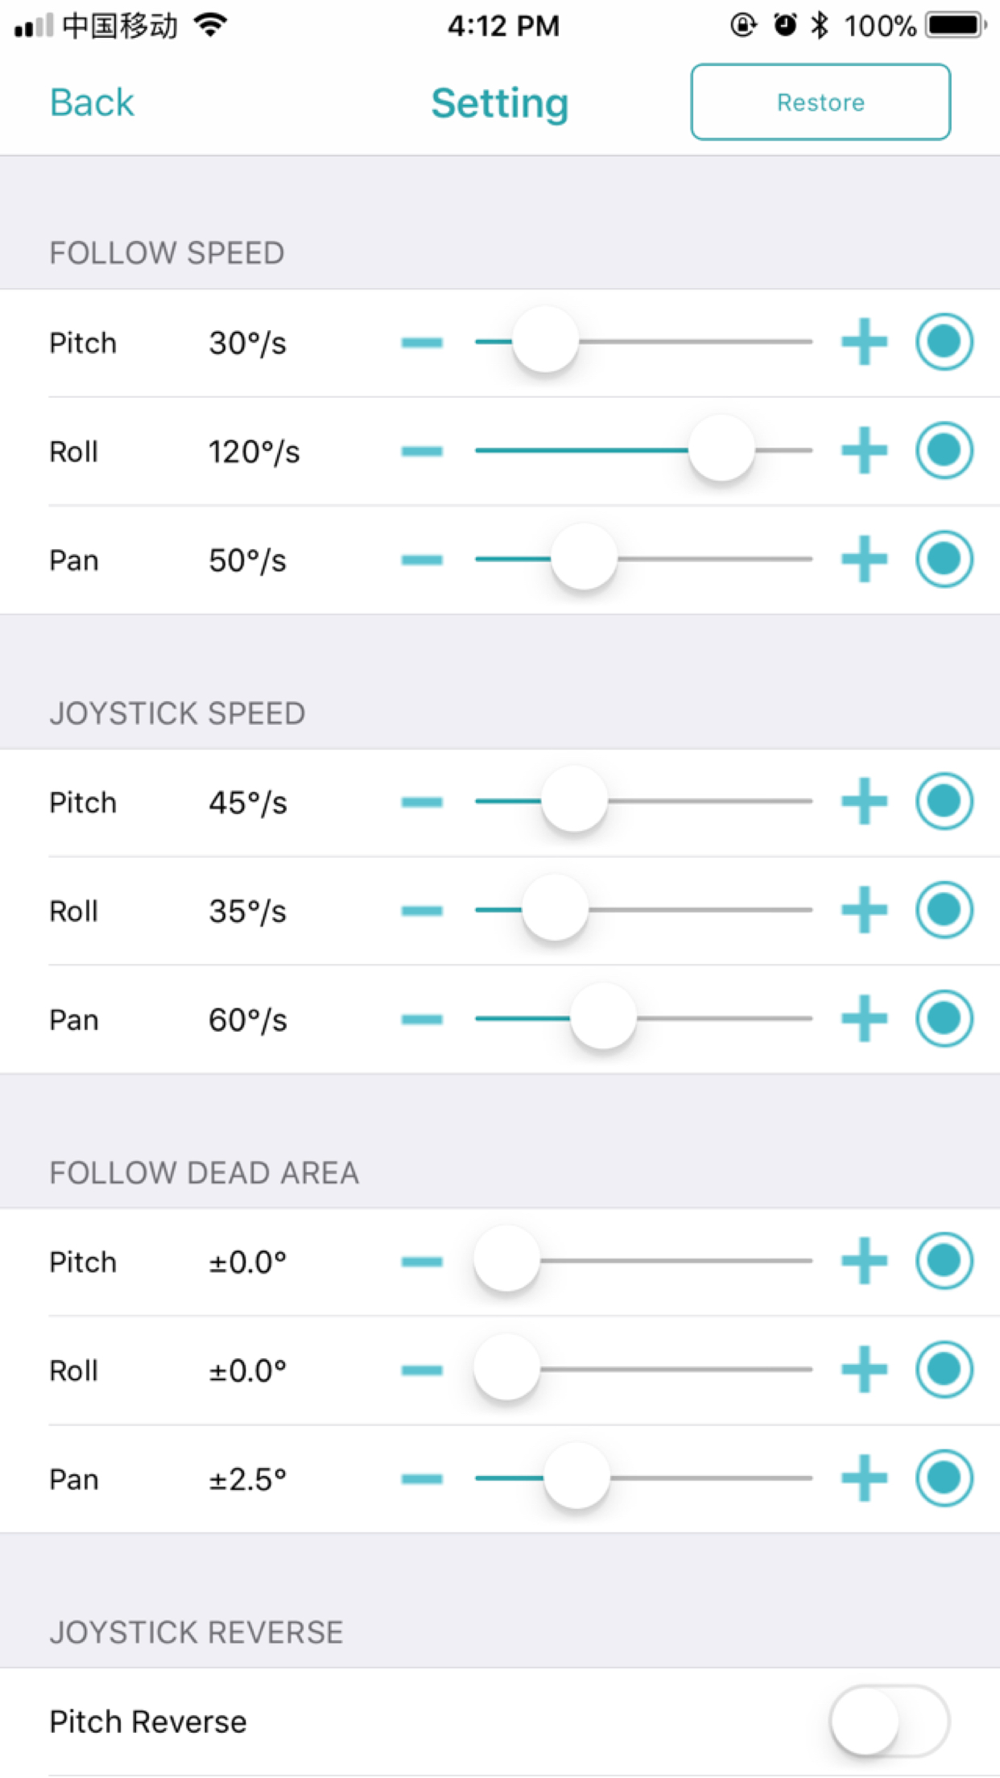The width and height of the screenshot is (1000, 1778).
Task: Click the Joystick Speed Pitch slider knob
Action: pos(574,800)
